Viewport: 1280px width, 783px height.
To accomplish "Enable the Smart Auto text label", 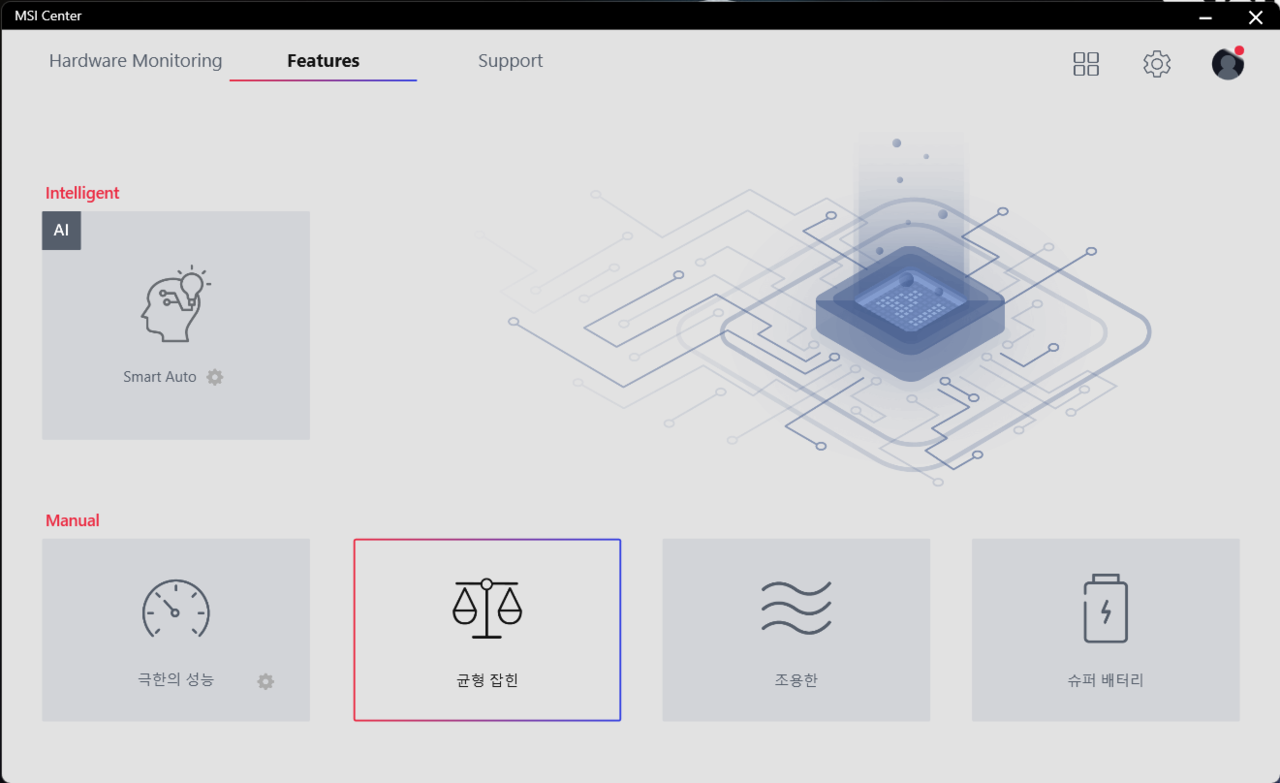I will click(159, 377).
